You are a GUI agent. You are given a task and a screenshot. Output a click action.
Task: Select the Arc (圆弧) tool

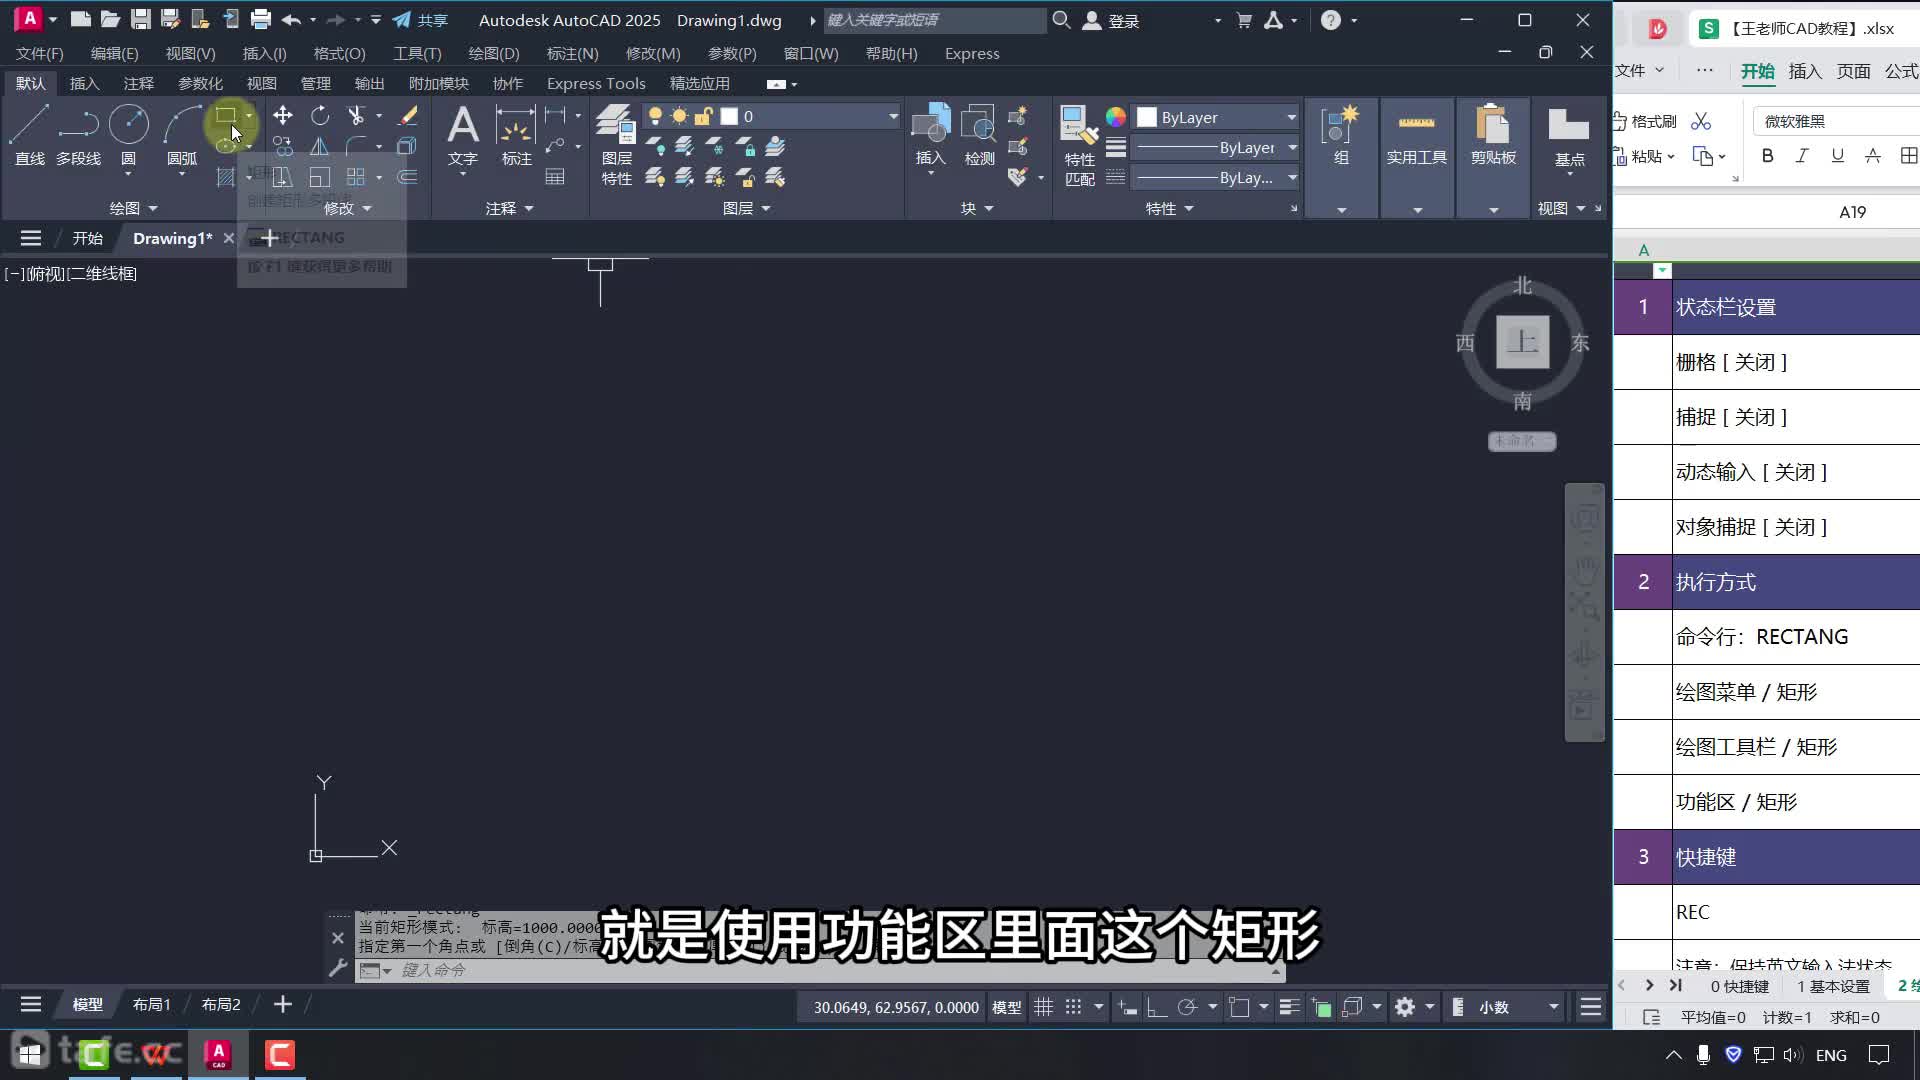coord(181,135)
